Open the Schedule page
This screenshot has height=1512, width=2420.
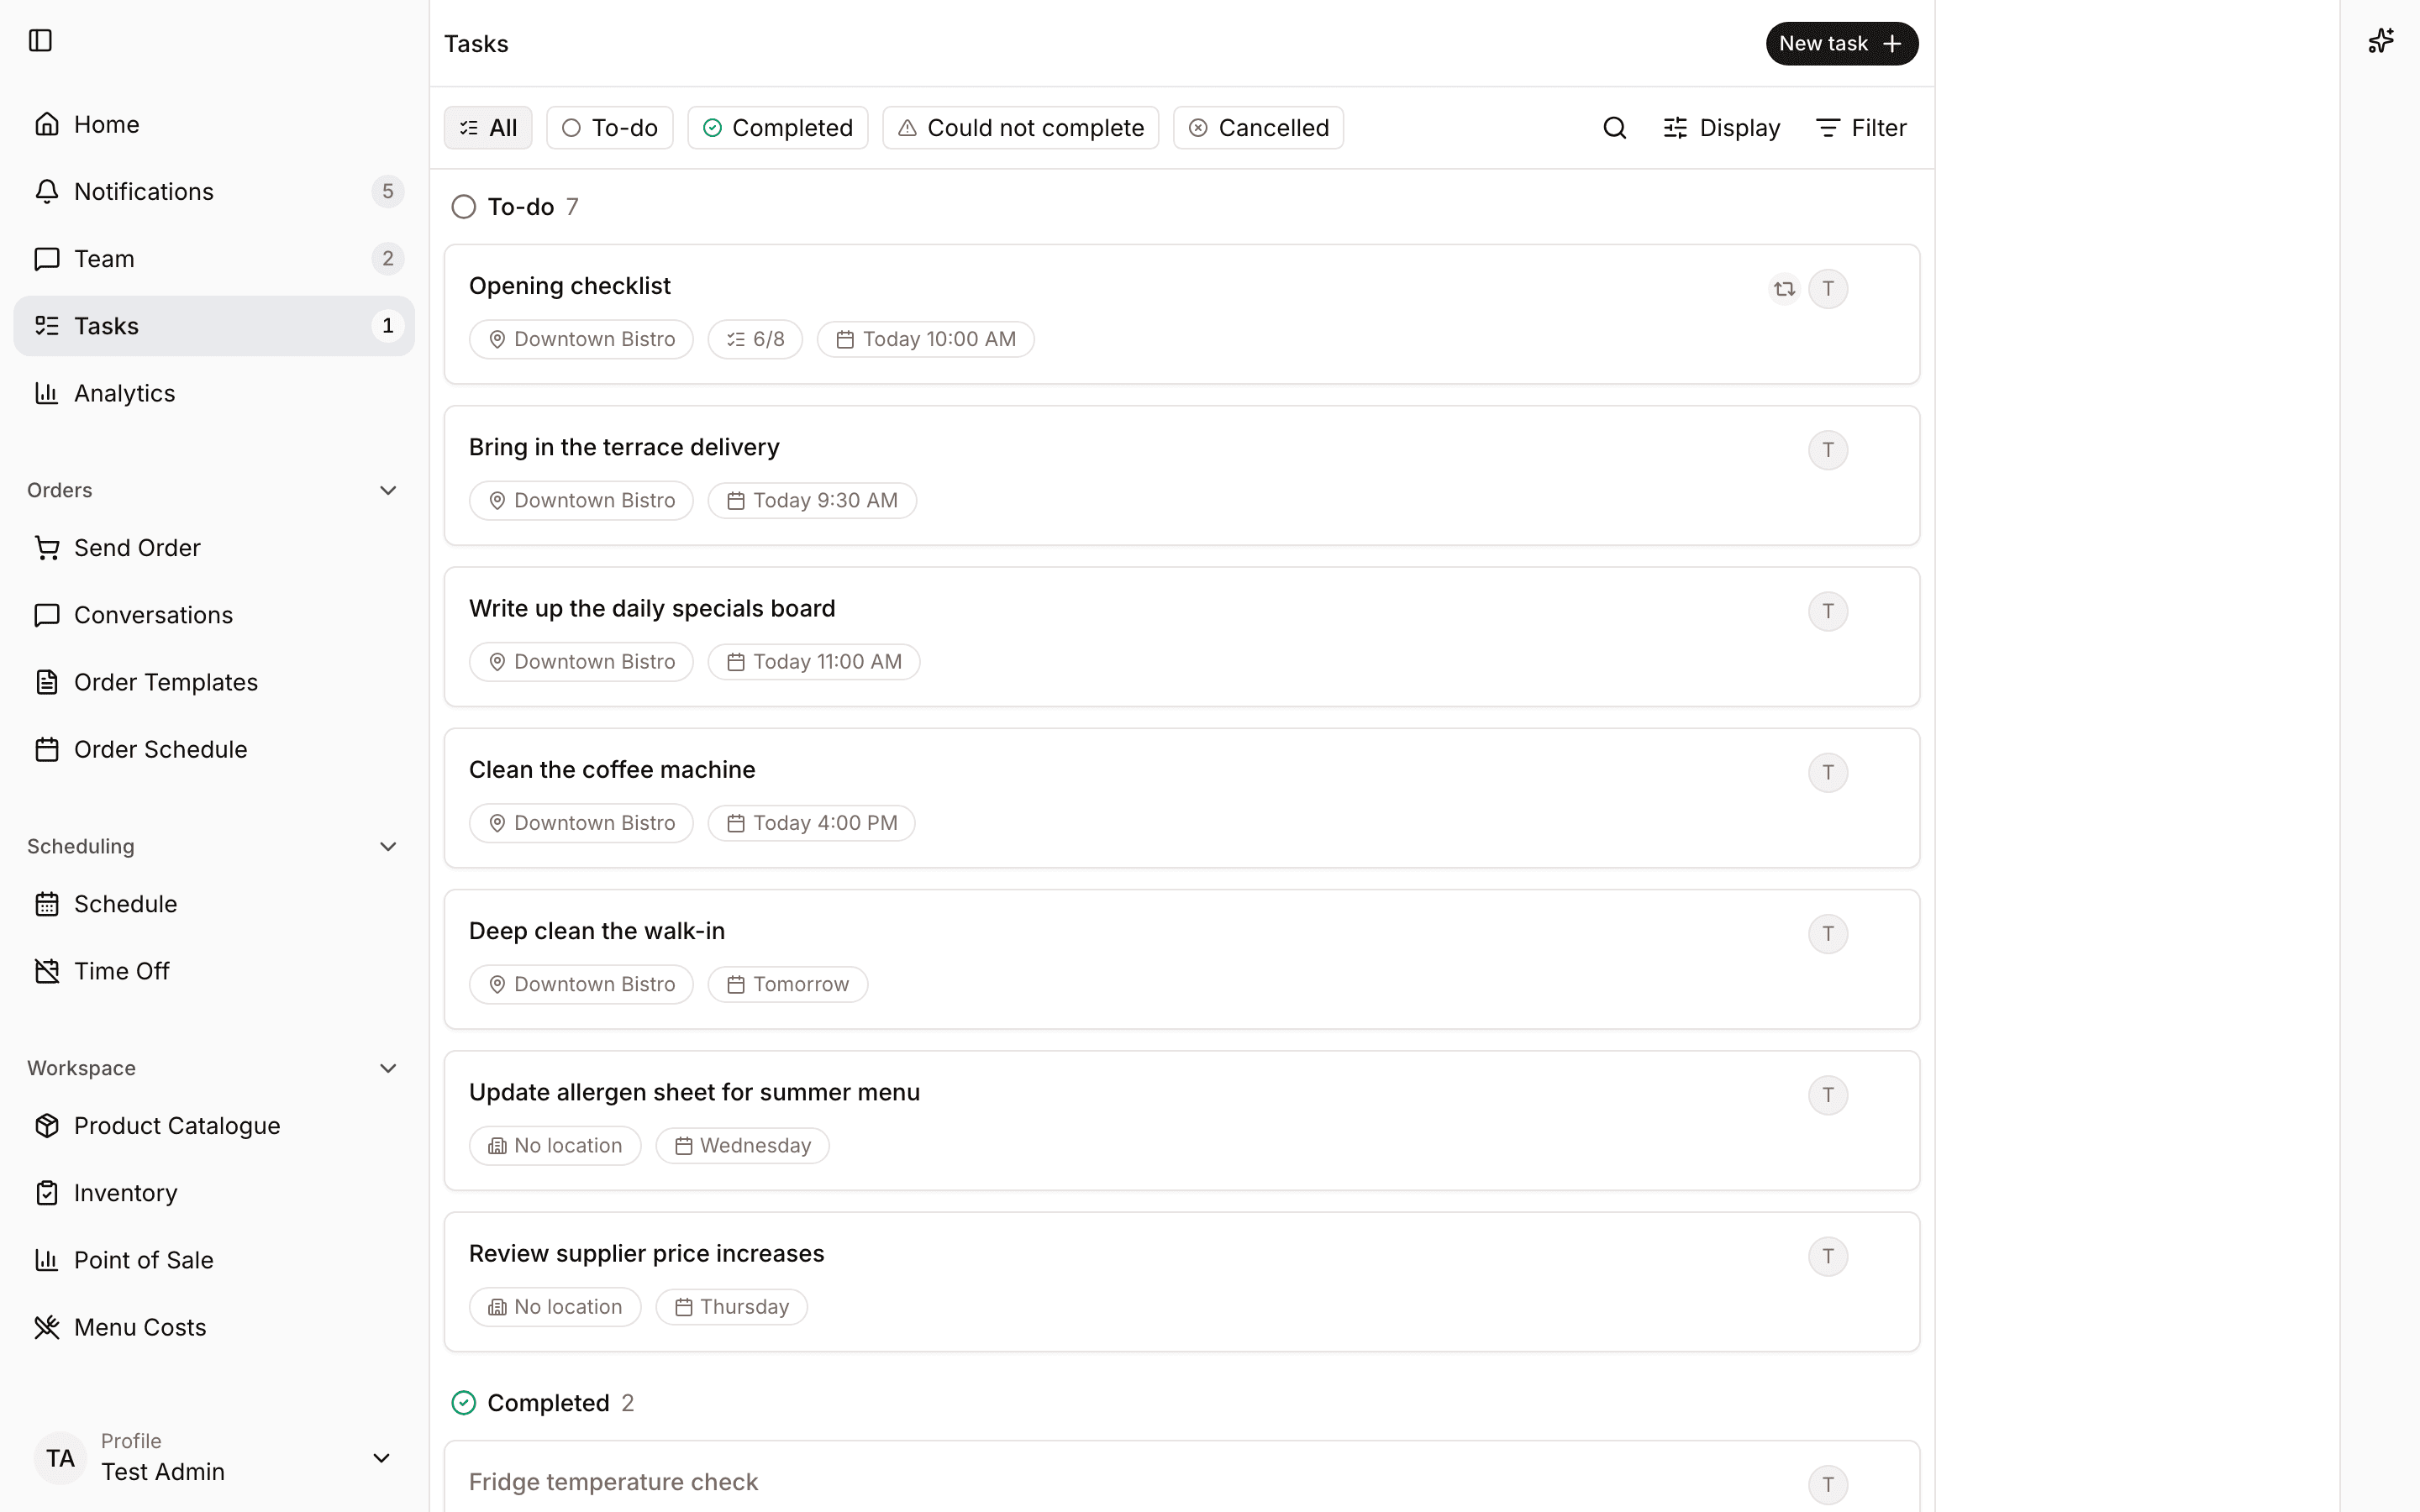coord(214,904)
